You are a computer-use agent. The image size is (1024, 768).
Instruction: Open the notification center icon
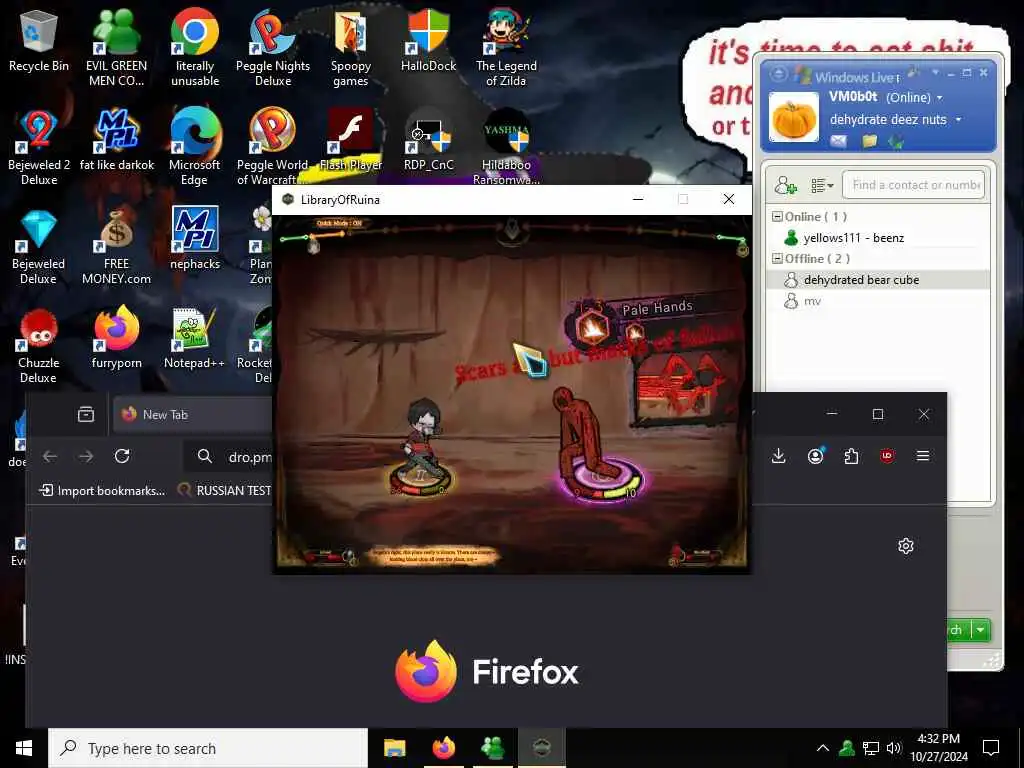pos(991,748)
